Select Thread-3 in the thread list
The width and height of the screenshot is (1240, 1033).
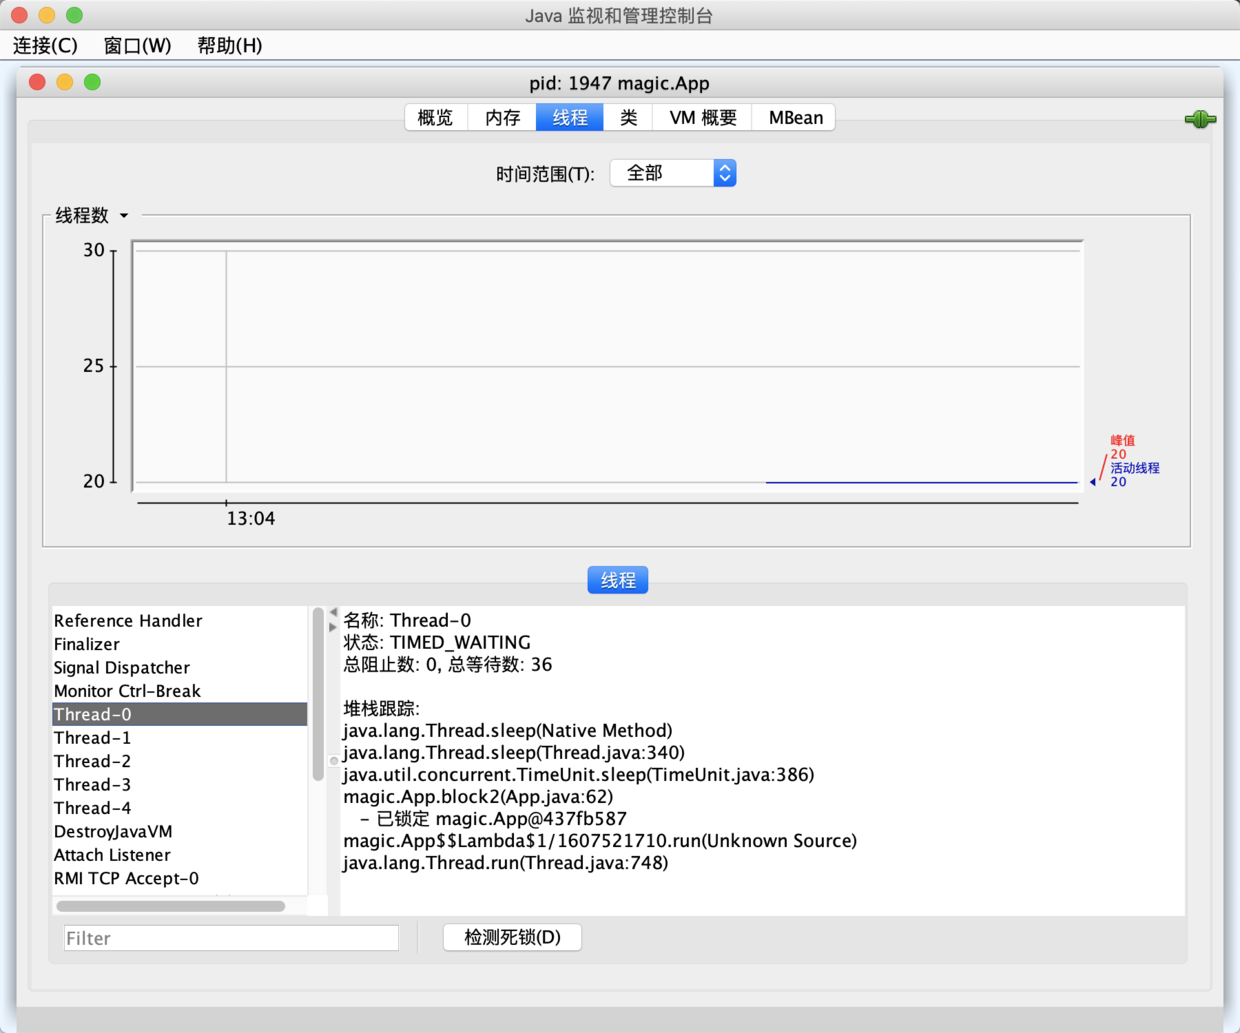179,785
